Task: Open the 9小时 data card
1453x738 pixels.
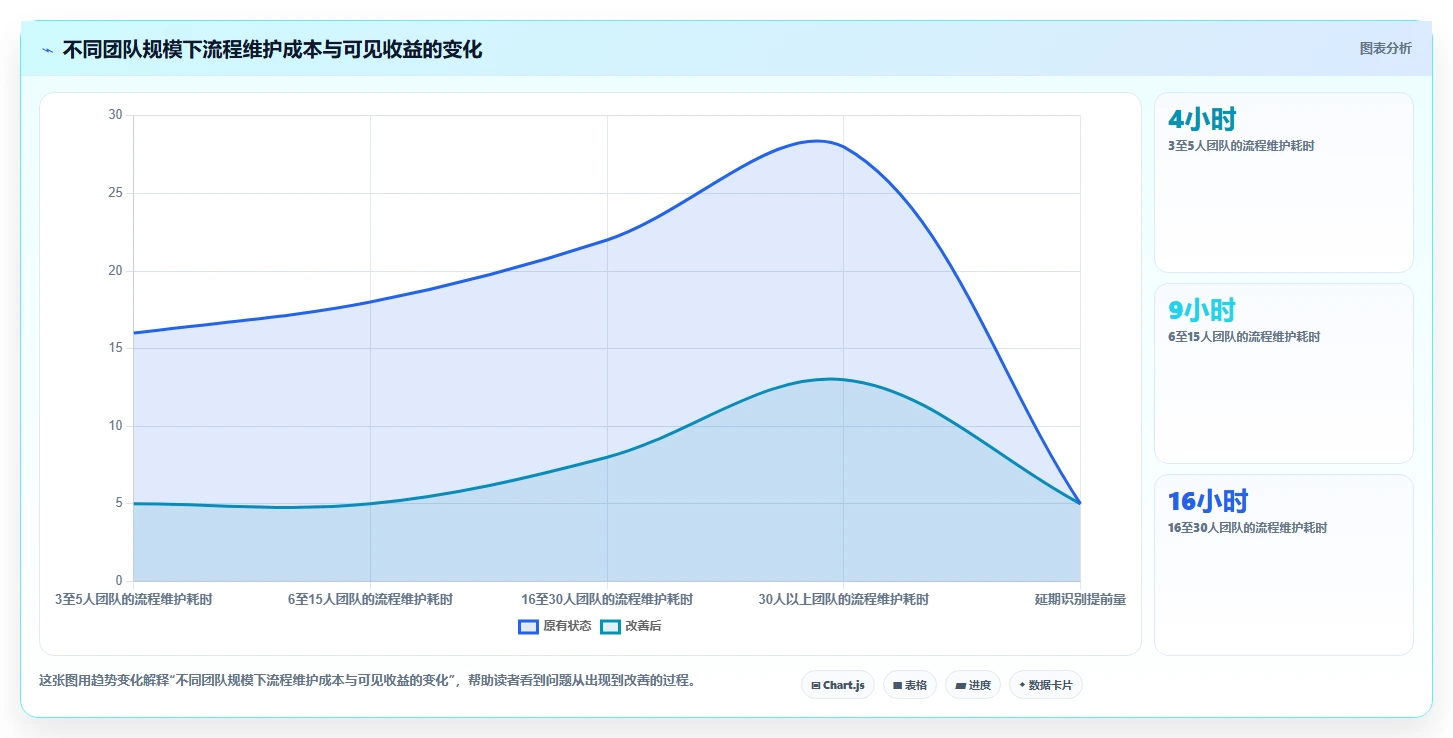Action: [1284, 373]
